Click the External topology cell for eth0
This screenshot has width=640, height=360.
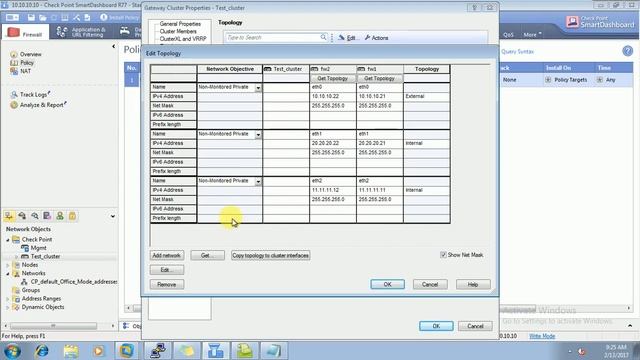click(x=427, y=96)
